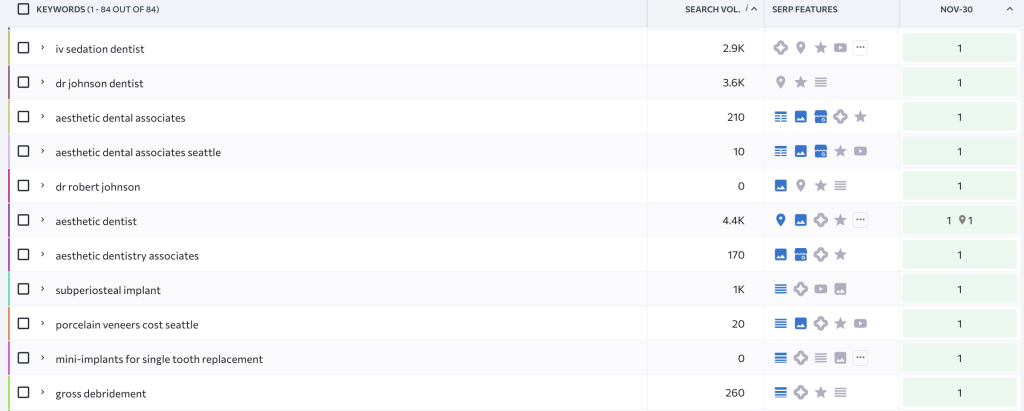Screen dimensions: 1024x411
Task: Show more SERP features for aesthetic dentist
Action: [x=860, y=220]
